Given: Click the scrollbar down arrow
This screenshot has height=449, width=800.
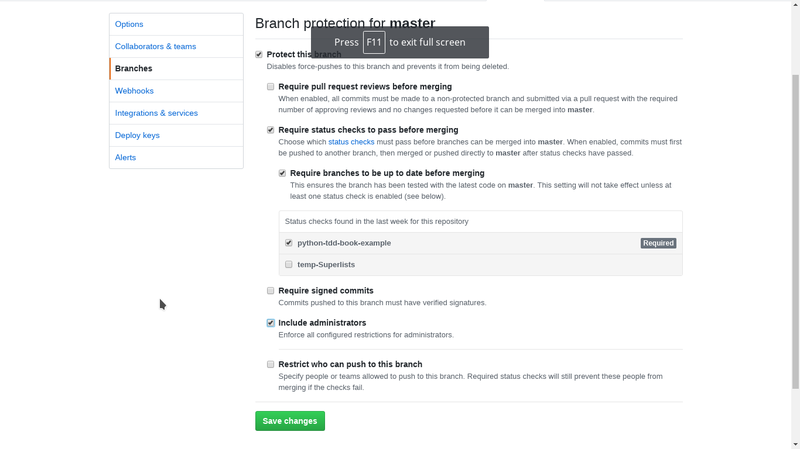Looking at the screenshot, I should tap(795, 444).
